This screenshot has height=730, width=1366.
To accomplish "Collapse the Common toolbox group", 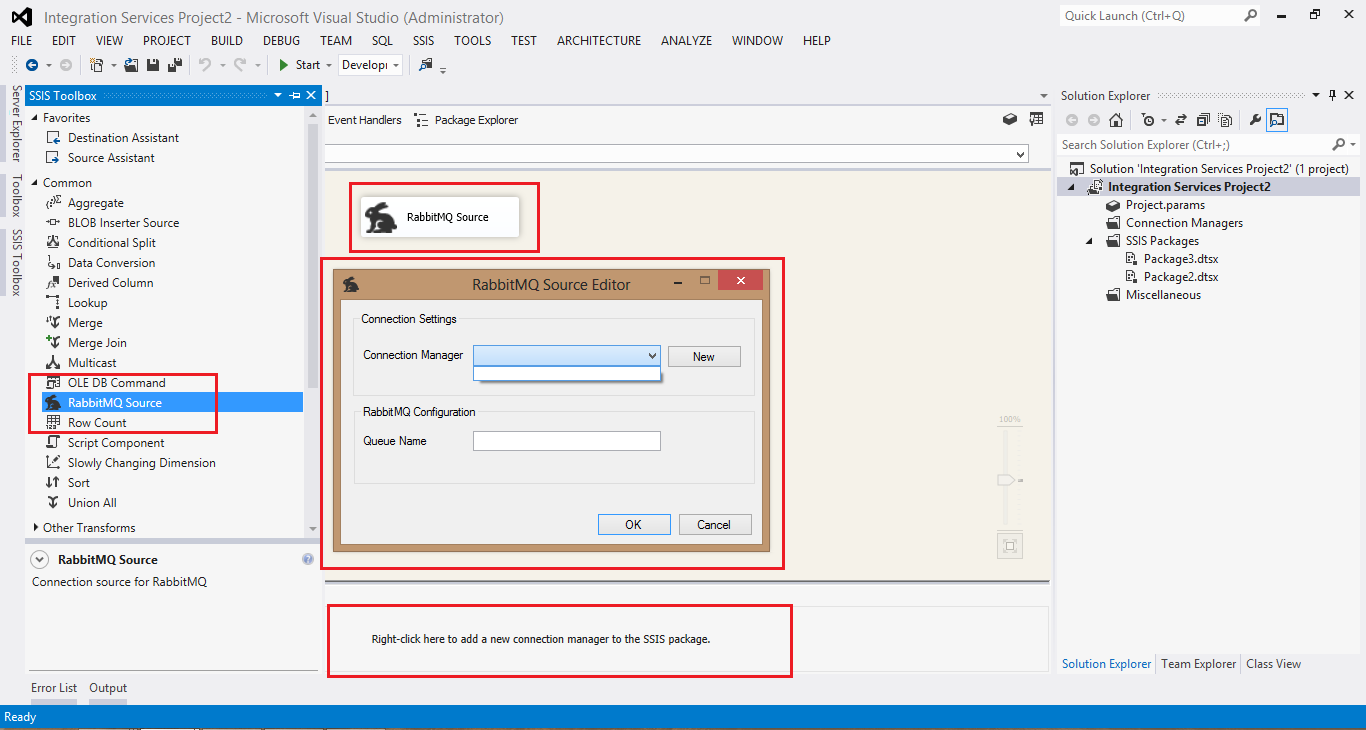I will [x=34, y=182].
